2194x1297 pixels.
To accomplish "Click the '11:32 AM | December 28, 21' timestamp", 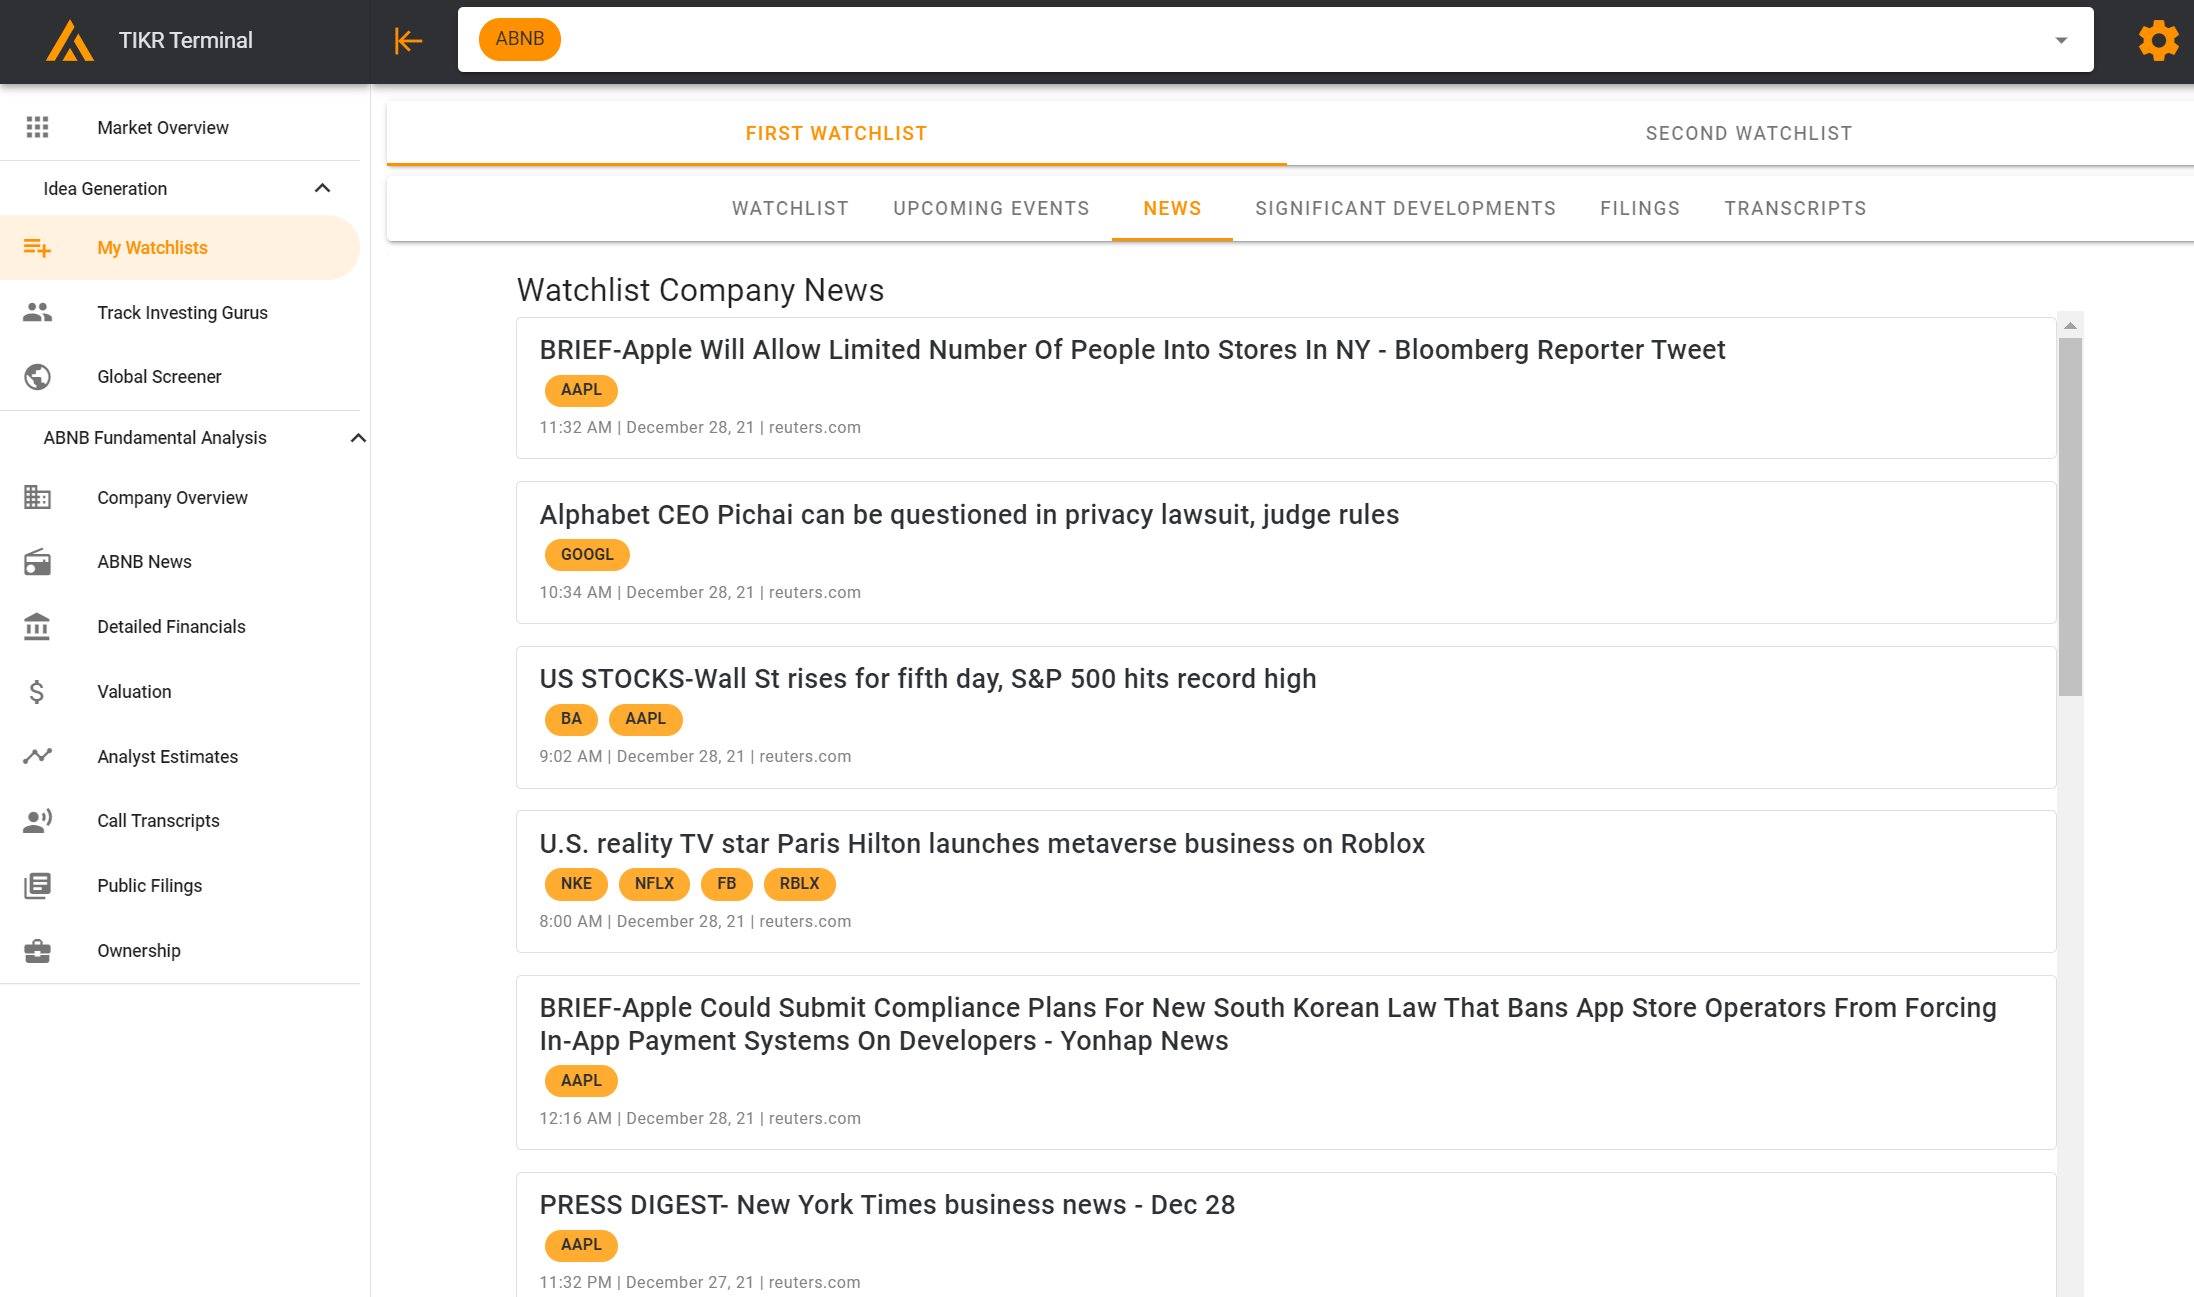I will point(647,428).
